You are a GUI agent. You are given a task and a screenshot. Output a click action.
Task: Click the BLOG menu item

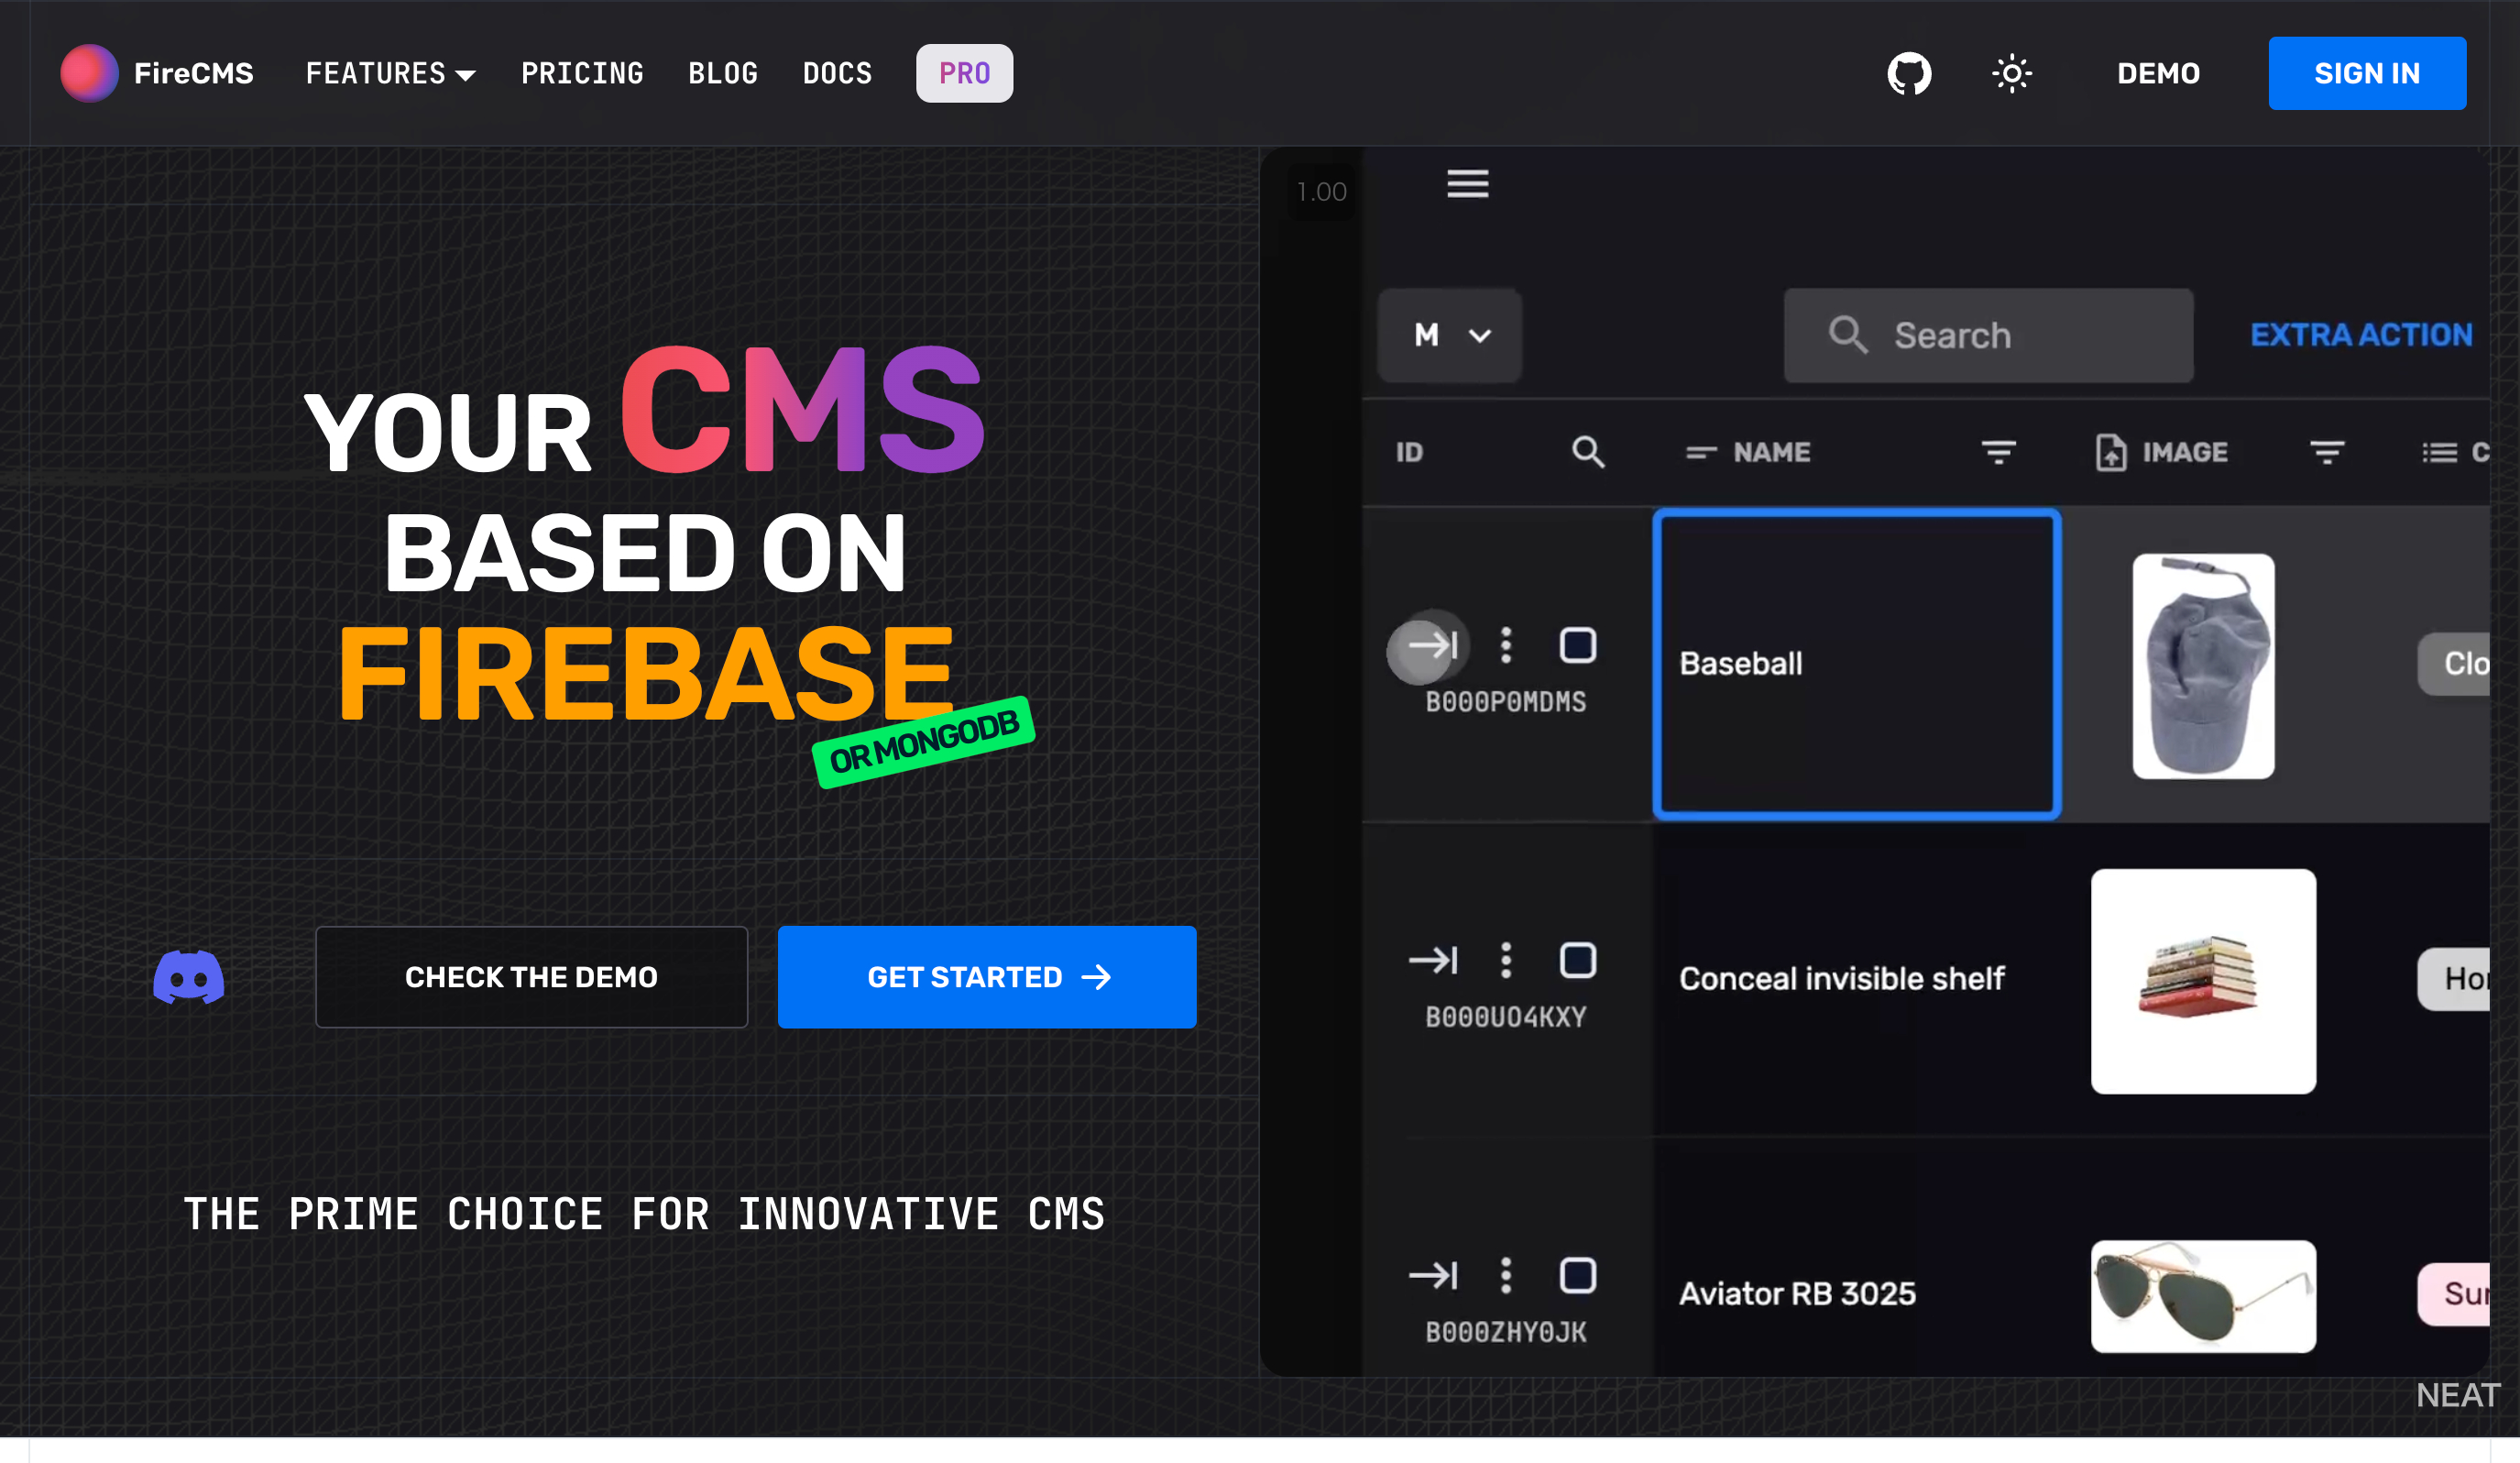click(722, 73)
